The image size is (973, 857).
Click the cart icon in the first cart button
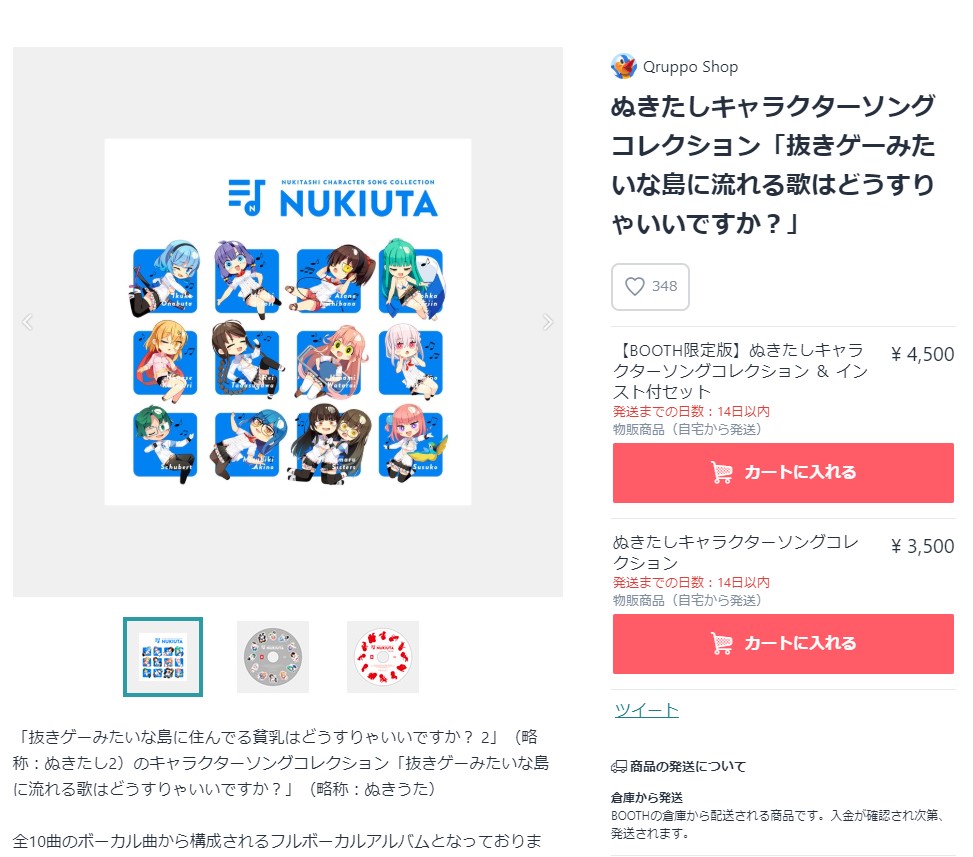tap(722, 473)
